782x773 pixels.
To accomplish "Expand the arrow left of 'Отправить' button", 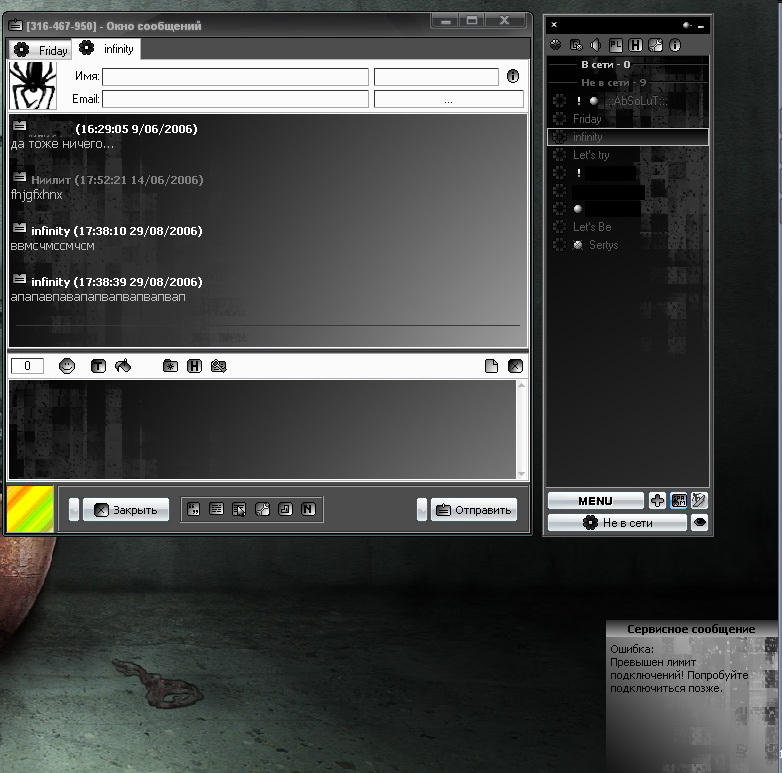I will point(422,509).
